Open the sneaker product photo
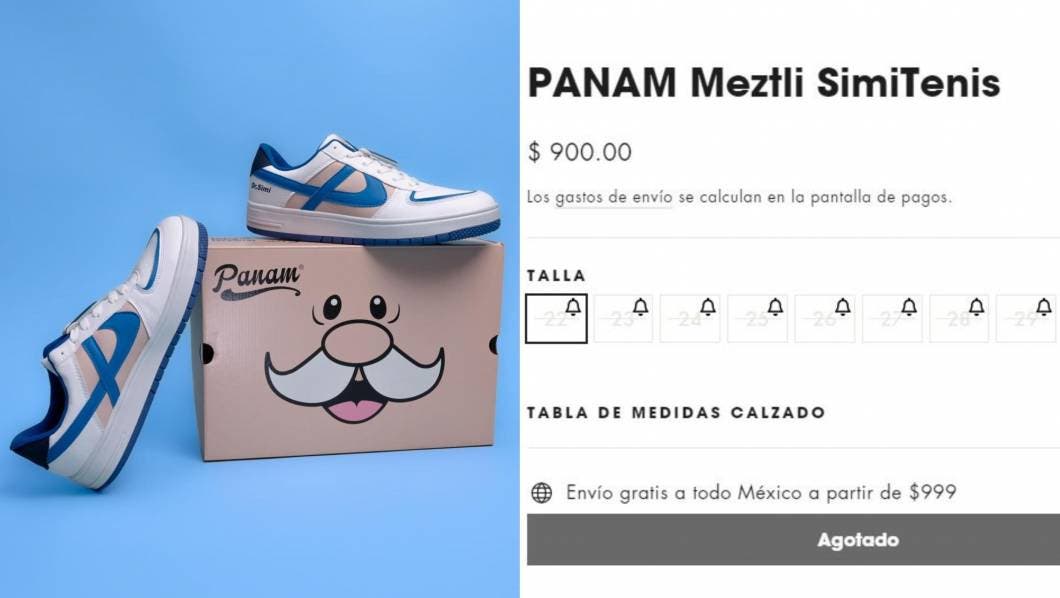The image size is (1060, 598). click(x=260, y=299)
